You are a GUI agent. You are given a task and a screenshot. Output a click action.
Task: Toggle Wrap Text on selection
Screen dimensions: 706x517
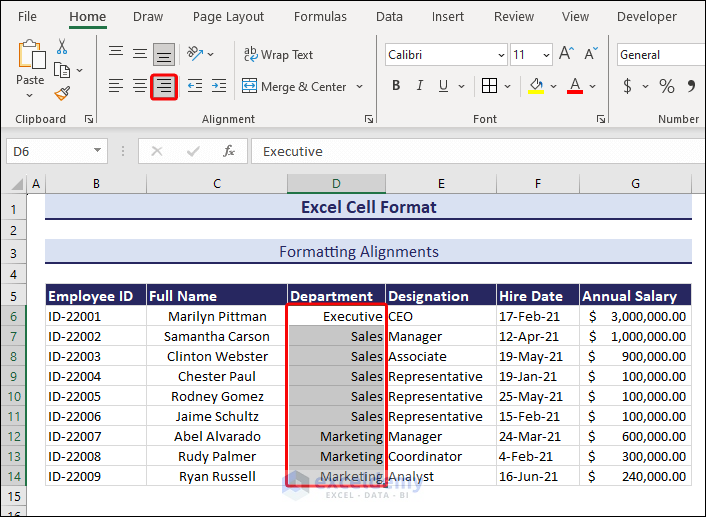click(278, 55)
